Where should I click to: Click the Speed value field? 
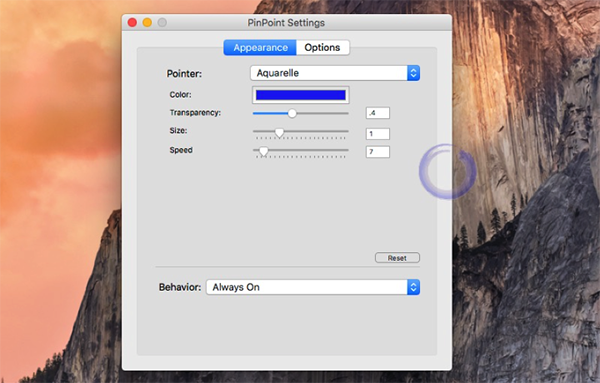[378, 152]
